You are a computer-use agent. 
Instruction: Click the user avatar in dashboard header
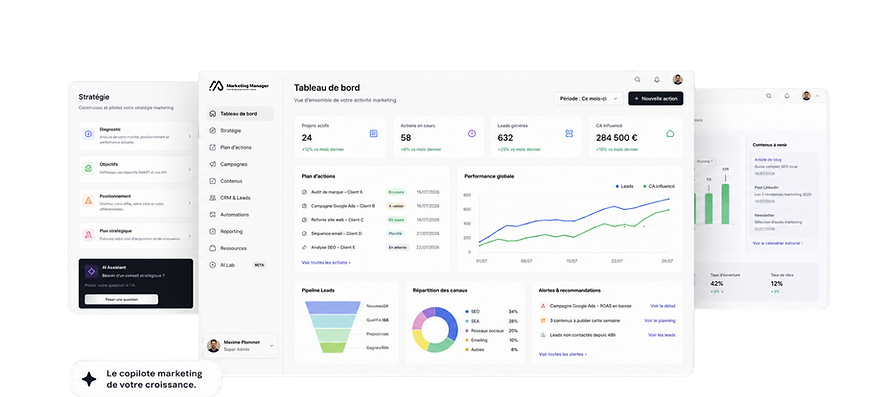pos(678,80)
